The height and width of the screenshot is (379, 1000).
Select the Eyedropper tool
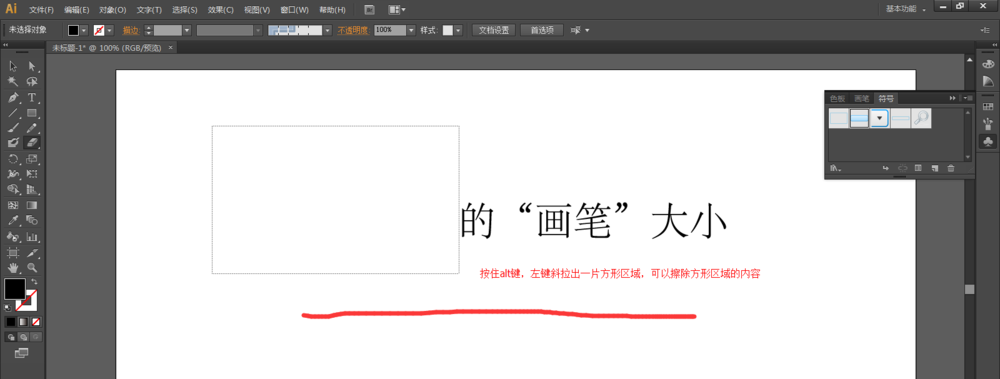[x=13, y=220]
